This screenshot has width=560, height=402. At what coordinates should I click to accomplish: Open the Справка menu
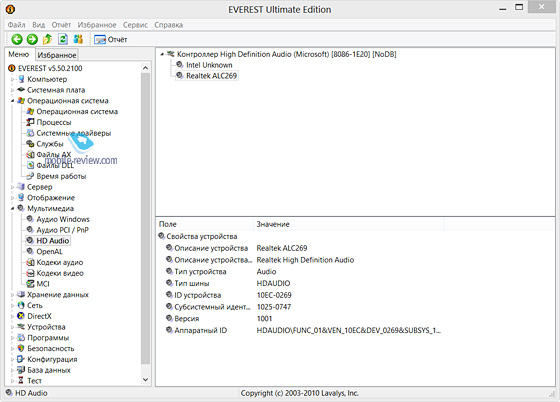[169, 25]
